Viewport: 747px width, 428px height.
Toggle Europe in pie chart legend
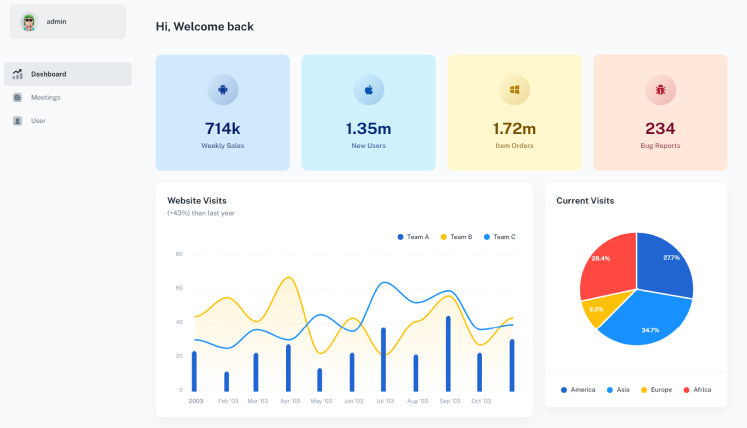(x=656, y=390)
